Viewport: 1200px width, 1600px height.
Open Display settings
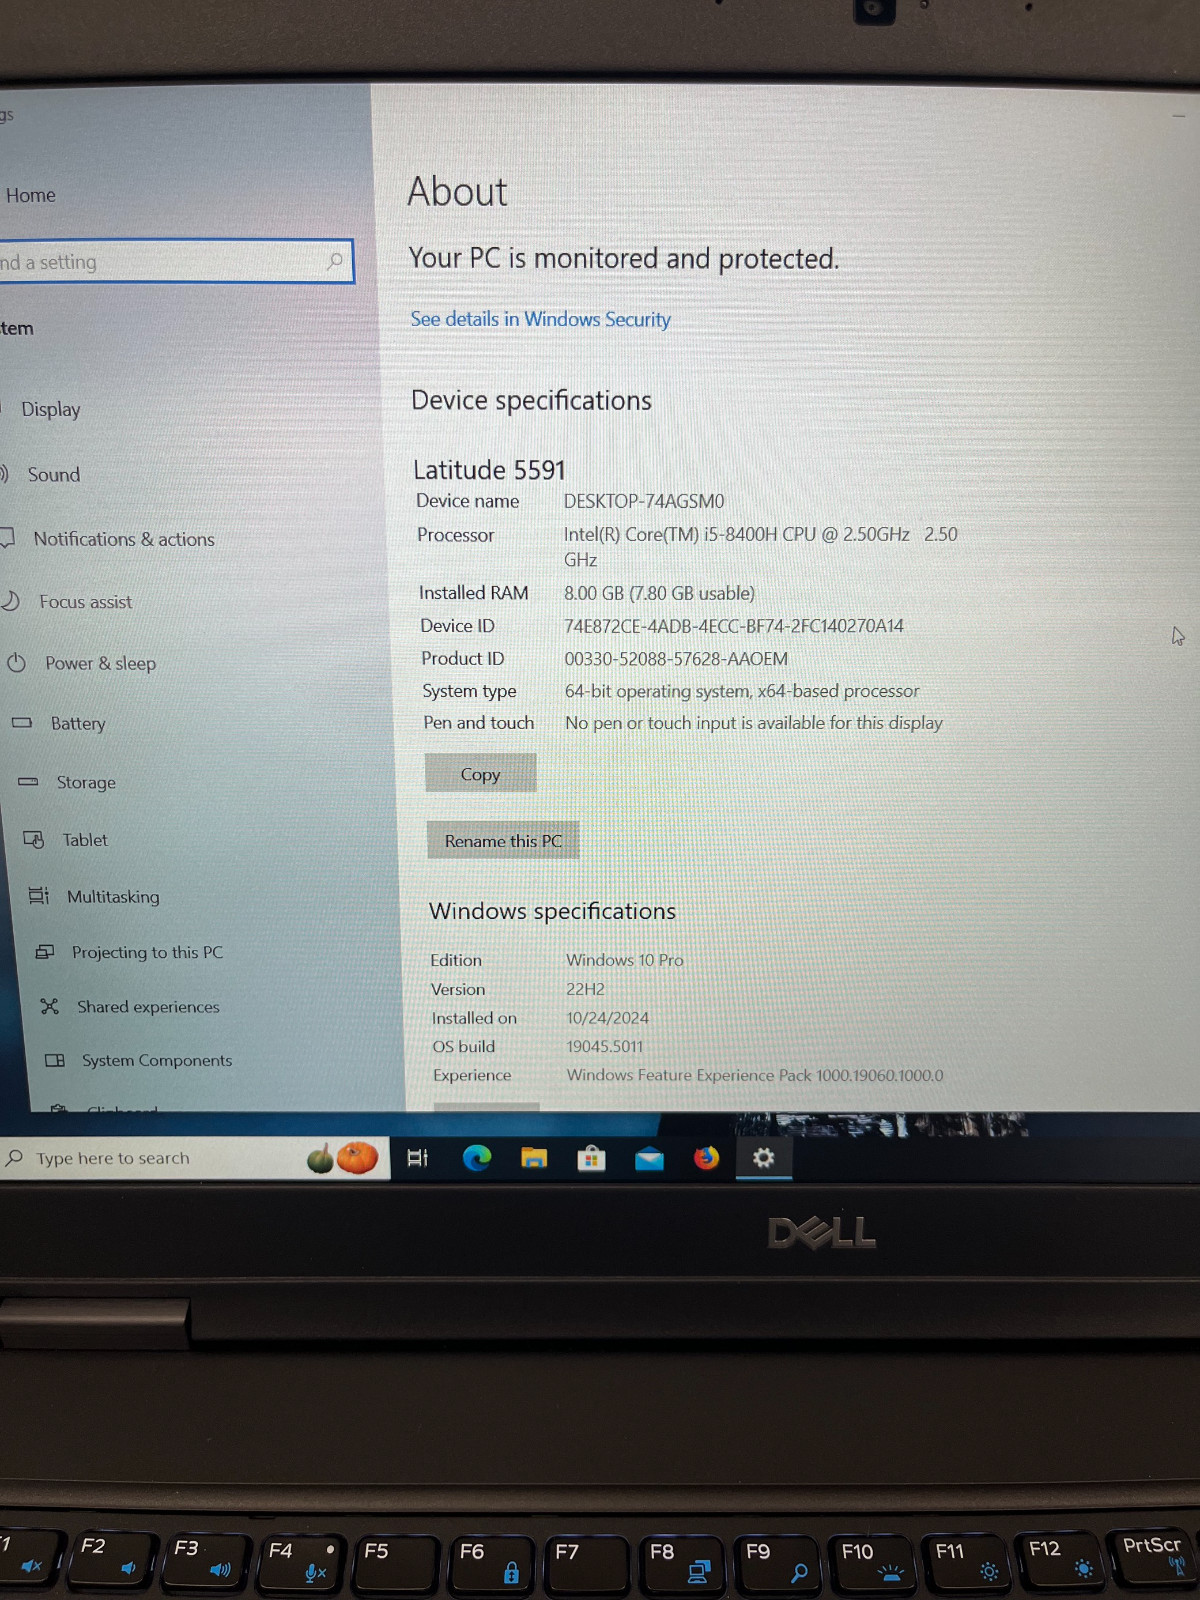[x=51, y=409]
